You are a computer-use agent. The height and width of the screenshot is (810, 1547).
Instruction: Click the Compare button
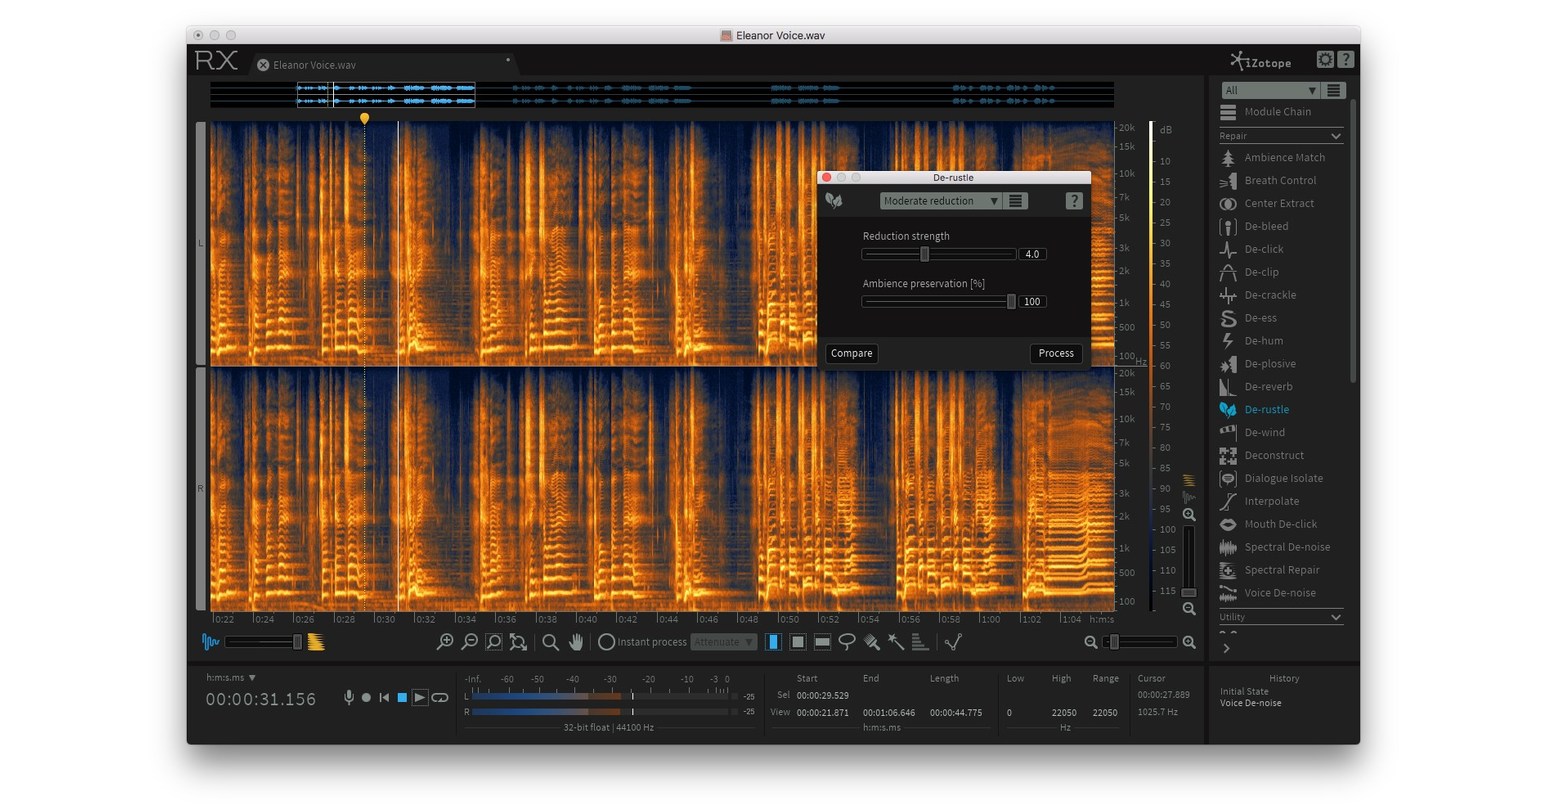coord(851,353)
